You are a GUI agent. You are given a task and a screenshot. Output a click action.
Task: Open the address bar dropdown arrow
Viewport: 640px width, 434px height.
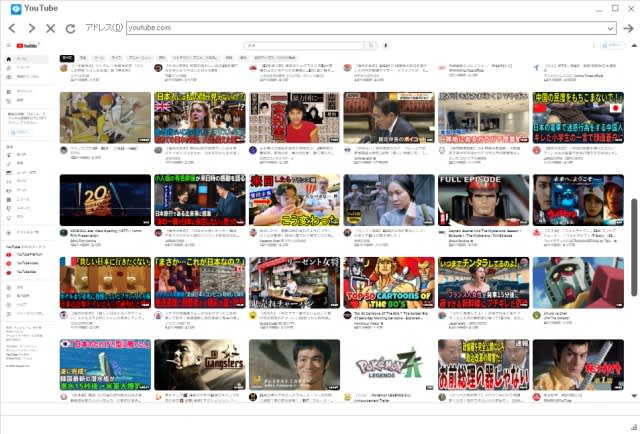611,28
